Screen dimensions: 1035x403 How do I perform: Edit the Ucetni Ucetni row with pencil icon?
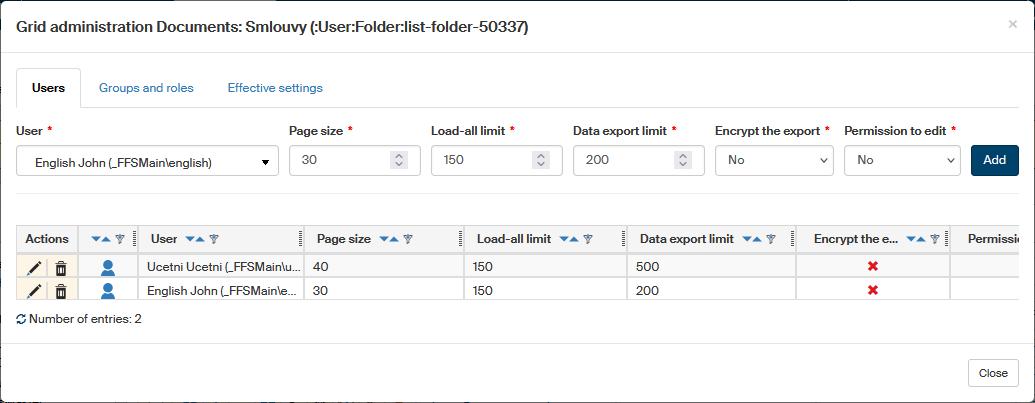pos(34,267)
